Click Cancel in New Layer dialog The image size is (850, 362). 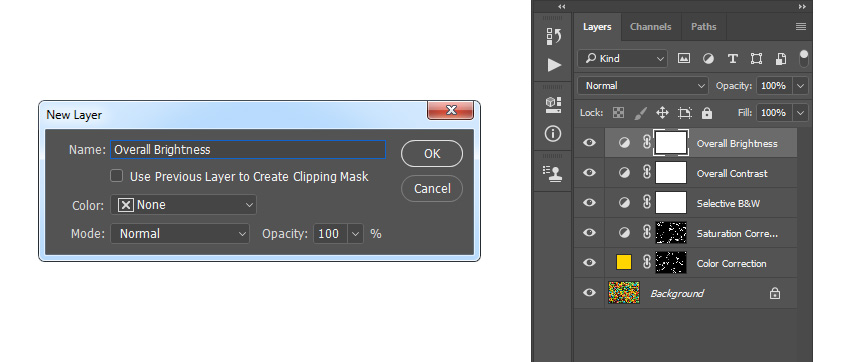[432, 189]
